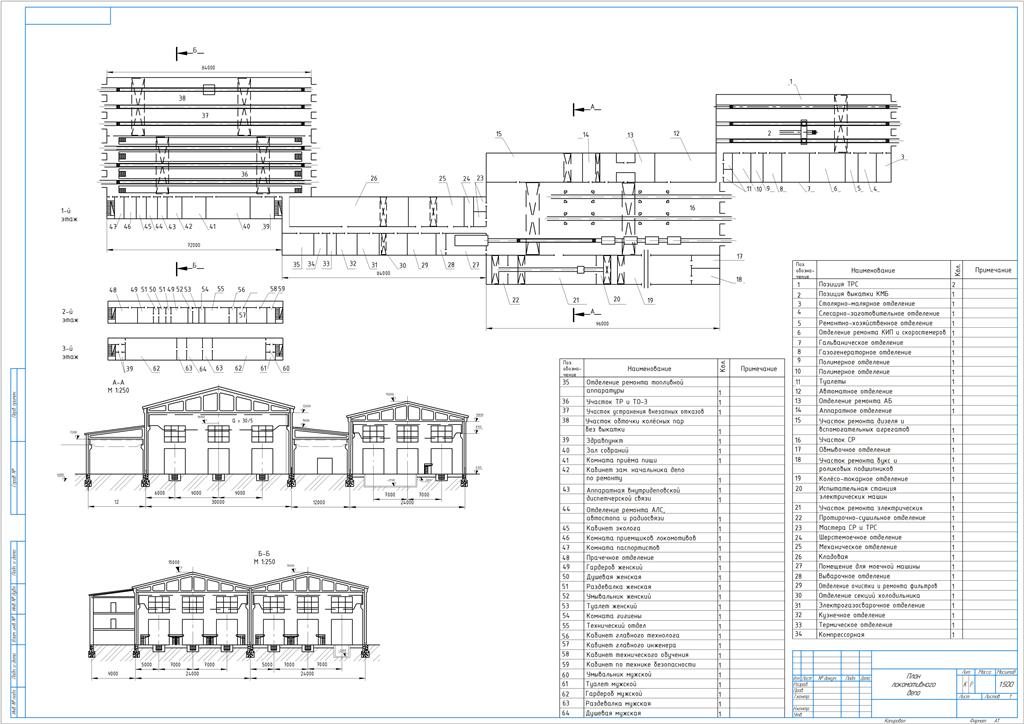Select 'Душевая мужская' last row
Viewport: 1024px width, 724px height.
pos(672,714)
